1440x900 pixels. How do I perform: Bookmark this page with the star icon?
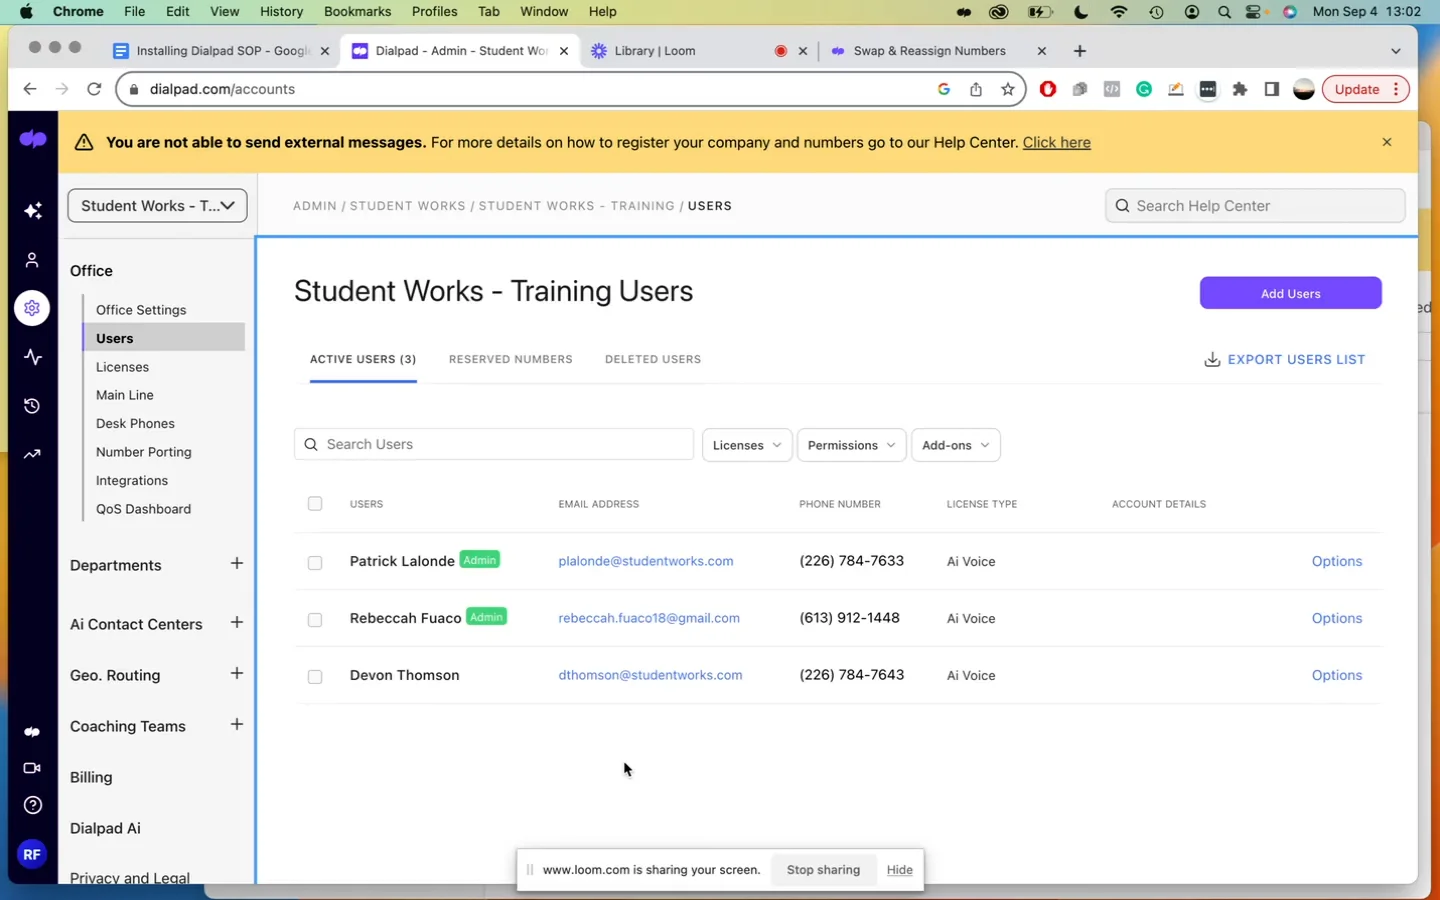[1008, 89]
